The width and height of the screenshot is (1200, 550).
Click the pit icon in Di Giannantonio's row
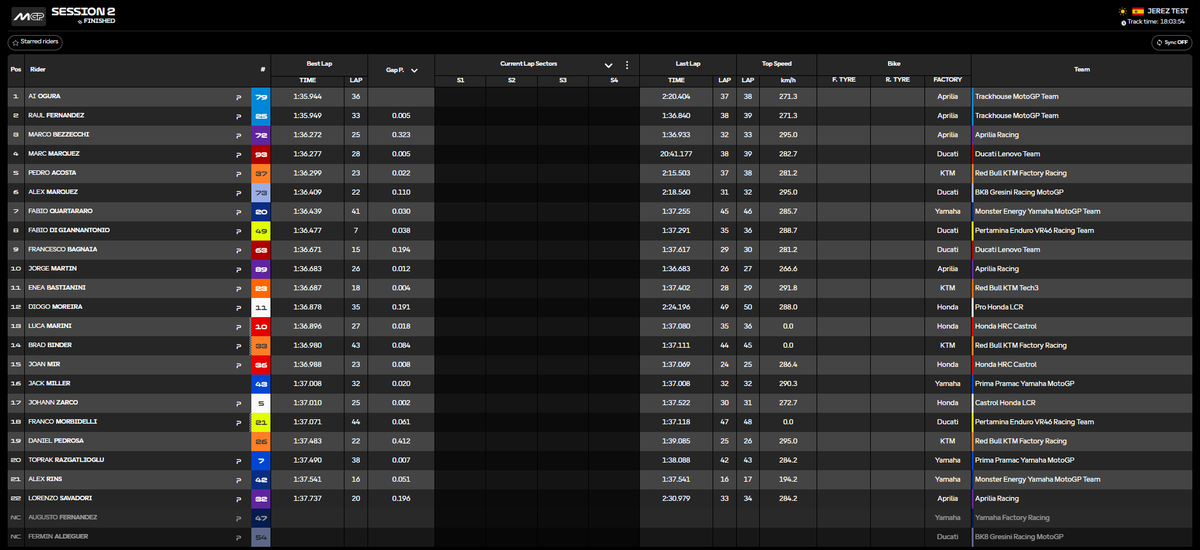point(238,231)
